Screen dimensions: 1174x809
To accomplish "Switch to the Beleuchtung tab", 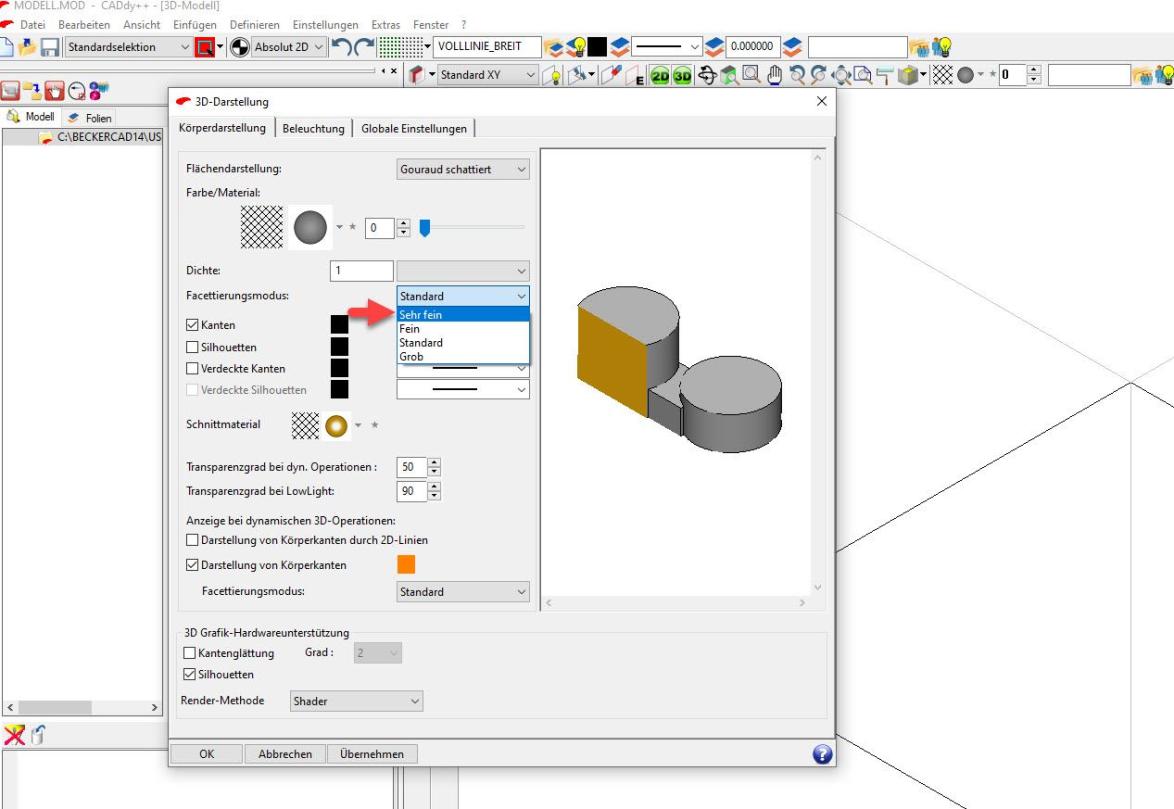I will (x=313, y=128).
